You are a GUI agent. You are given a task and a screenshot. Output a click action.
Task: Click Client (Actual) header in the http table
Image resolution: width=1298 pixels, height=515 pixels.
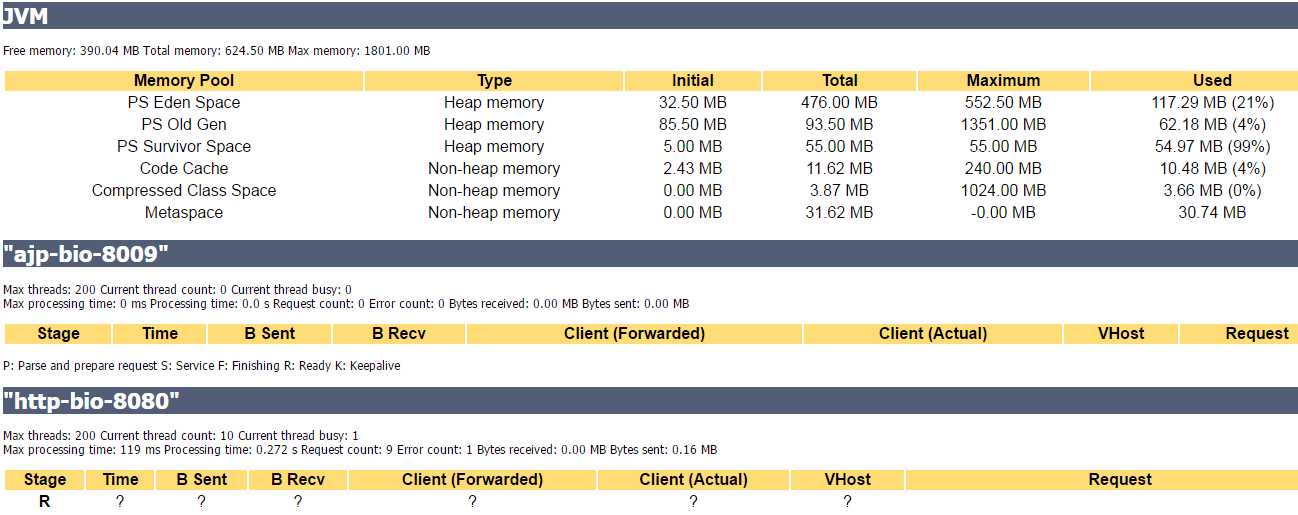(x=693, y=479)
